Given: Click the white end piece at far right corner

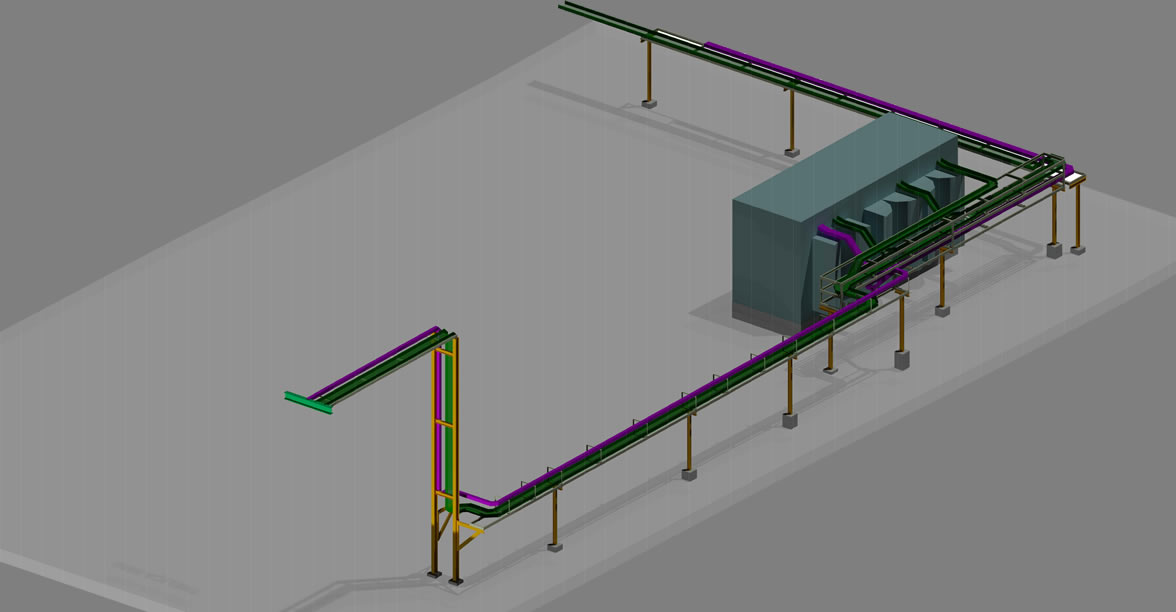Looking at the screenshot, I should (1074, 179).
